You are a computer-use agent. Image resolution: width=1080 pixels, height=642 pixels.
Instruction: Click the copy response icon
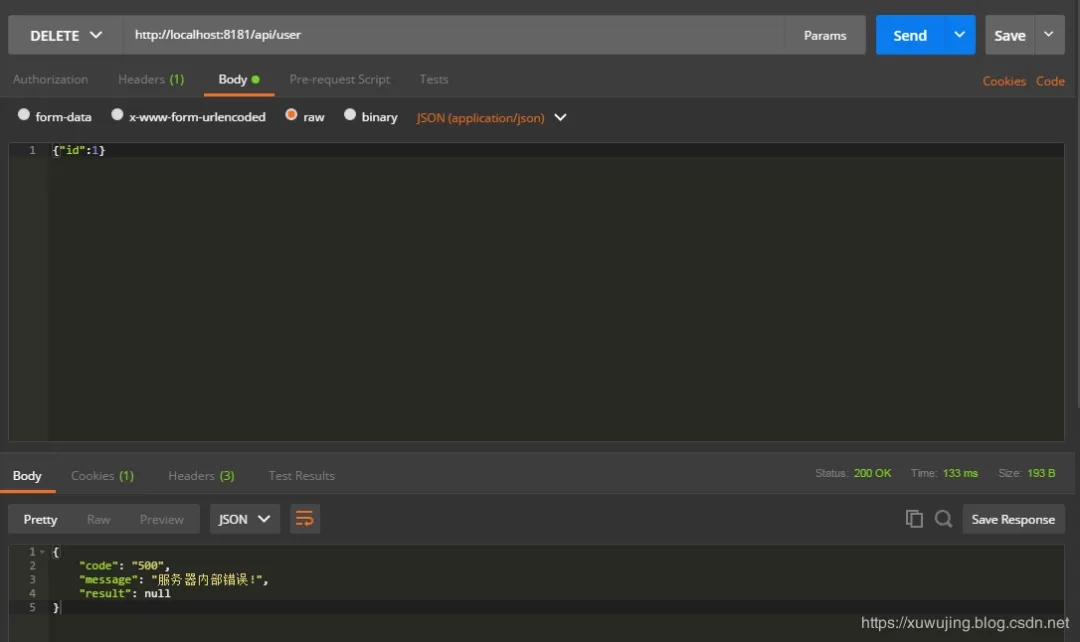914,519
